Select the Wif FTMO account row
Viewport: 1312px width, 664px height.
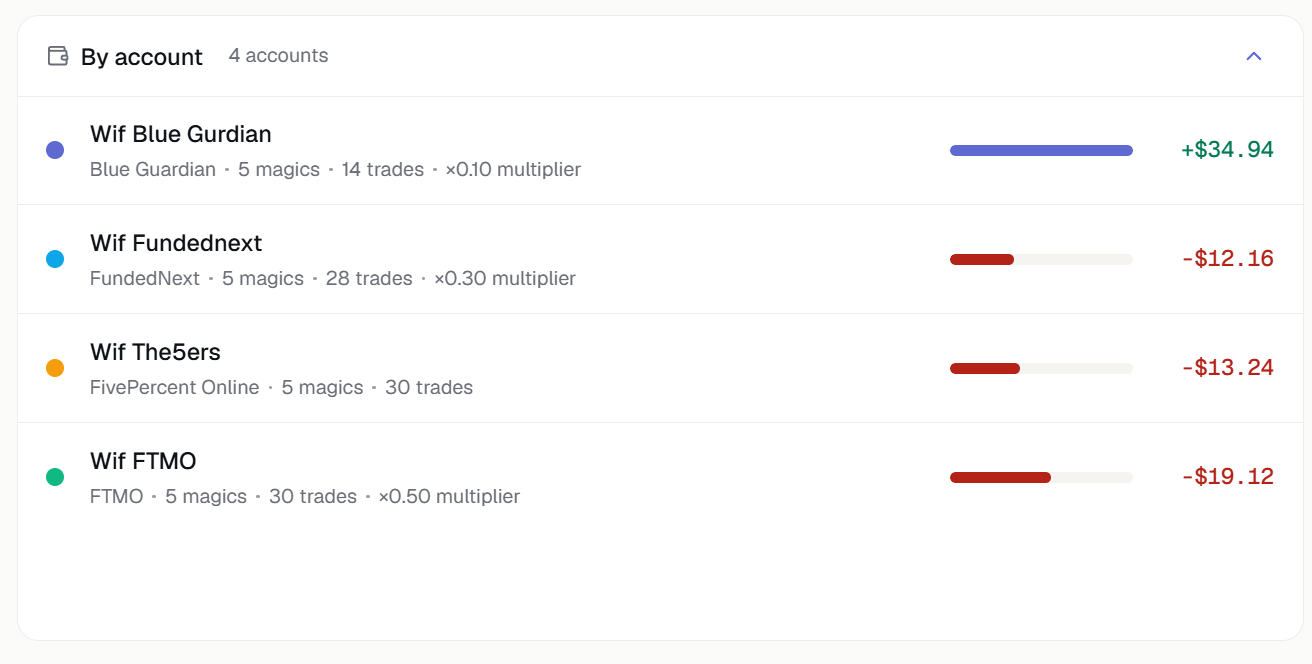(660, 477)
